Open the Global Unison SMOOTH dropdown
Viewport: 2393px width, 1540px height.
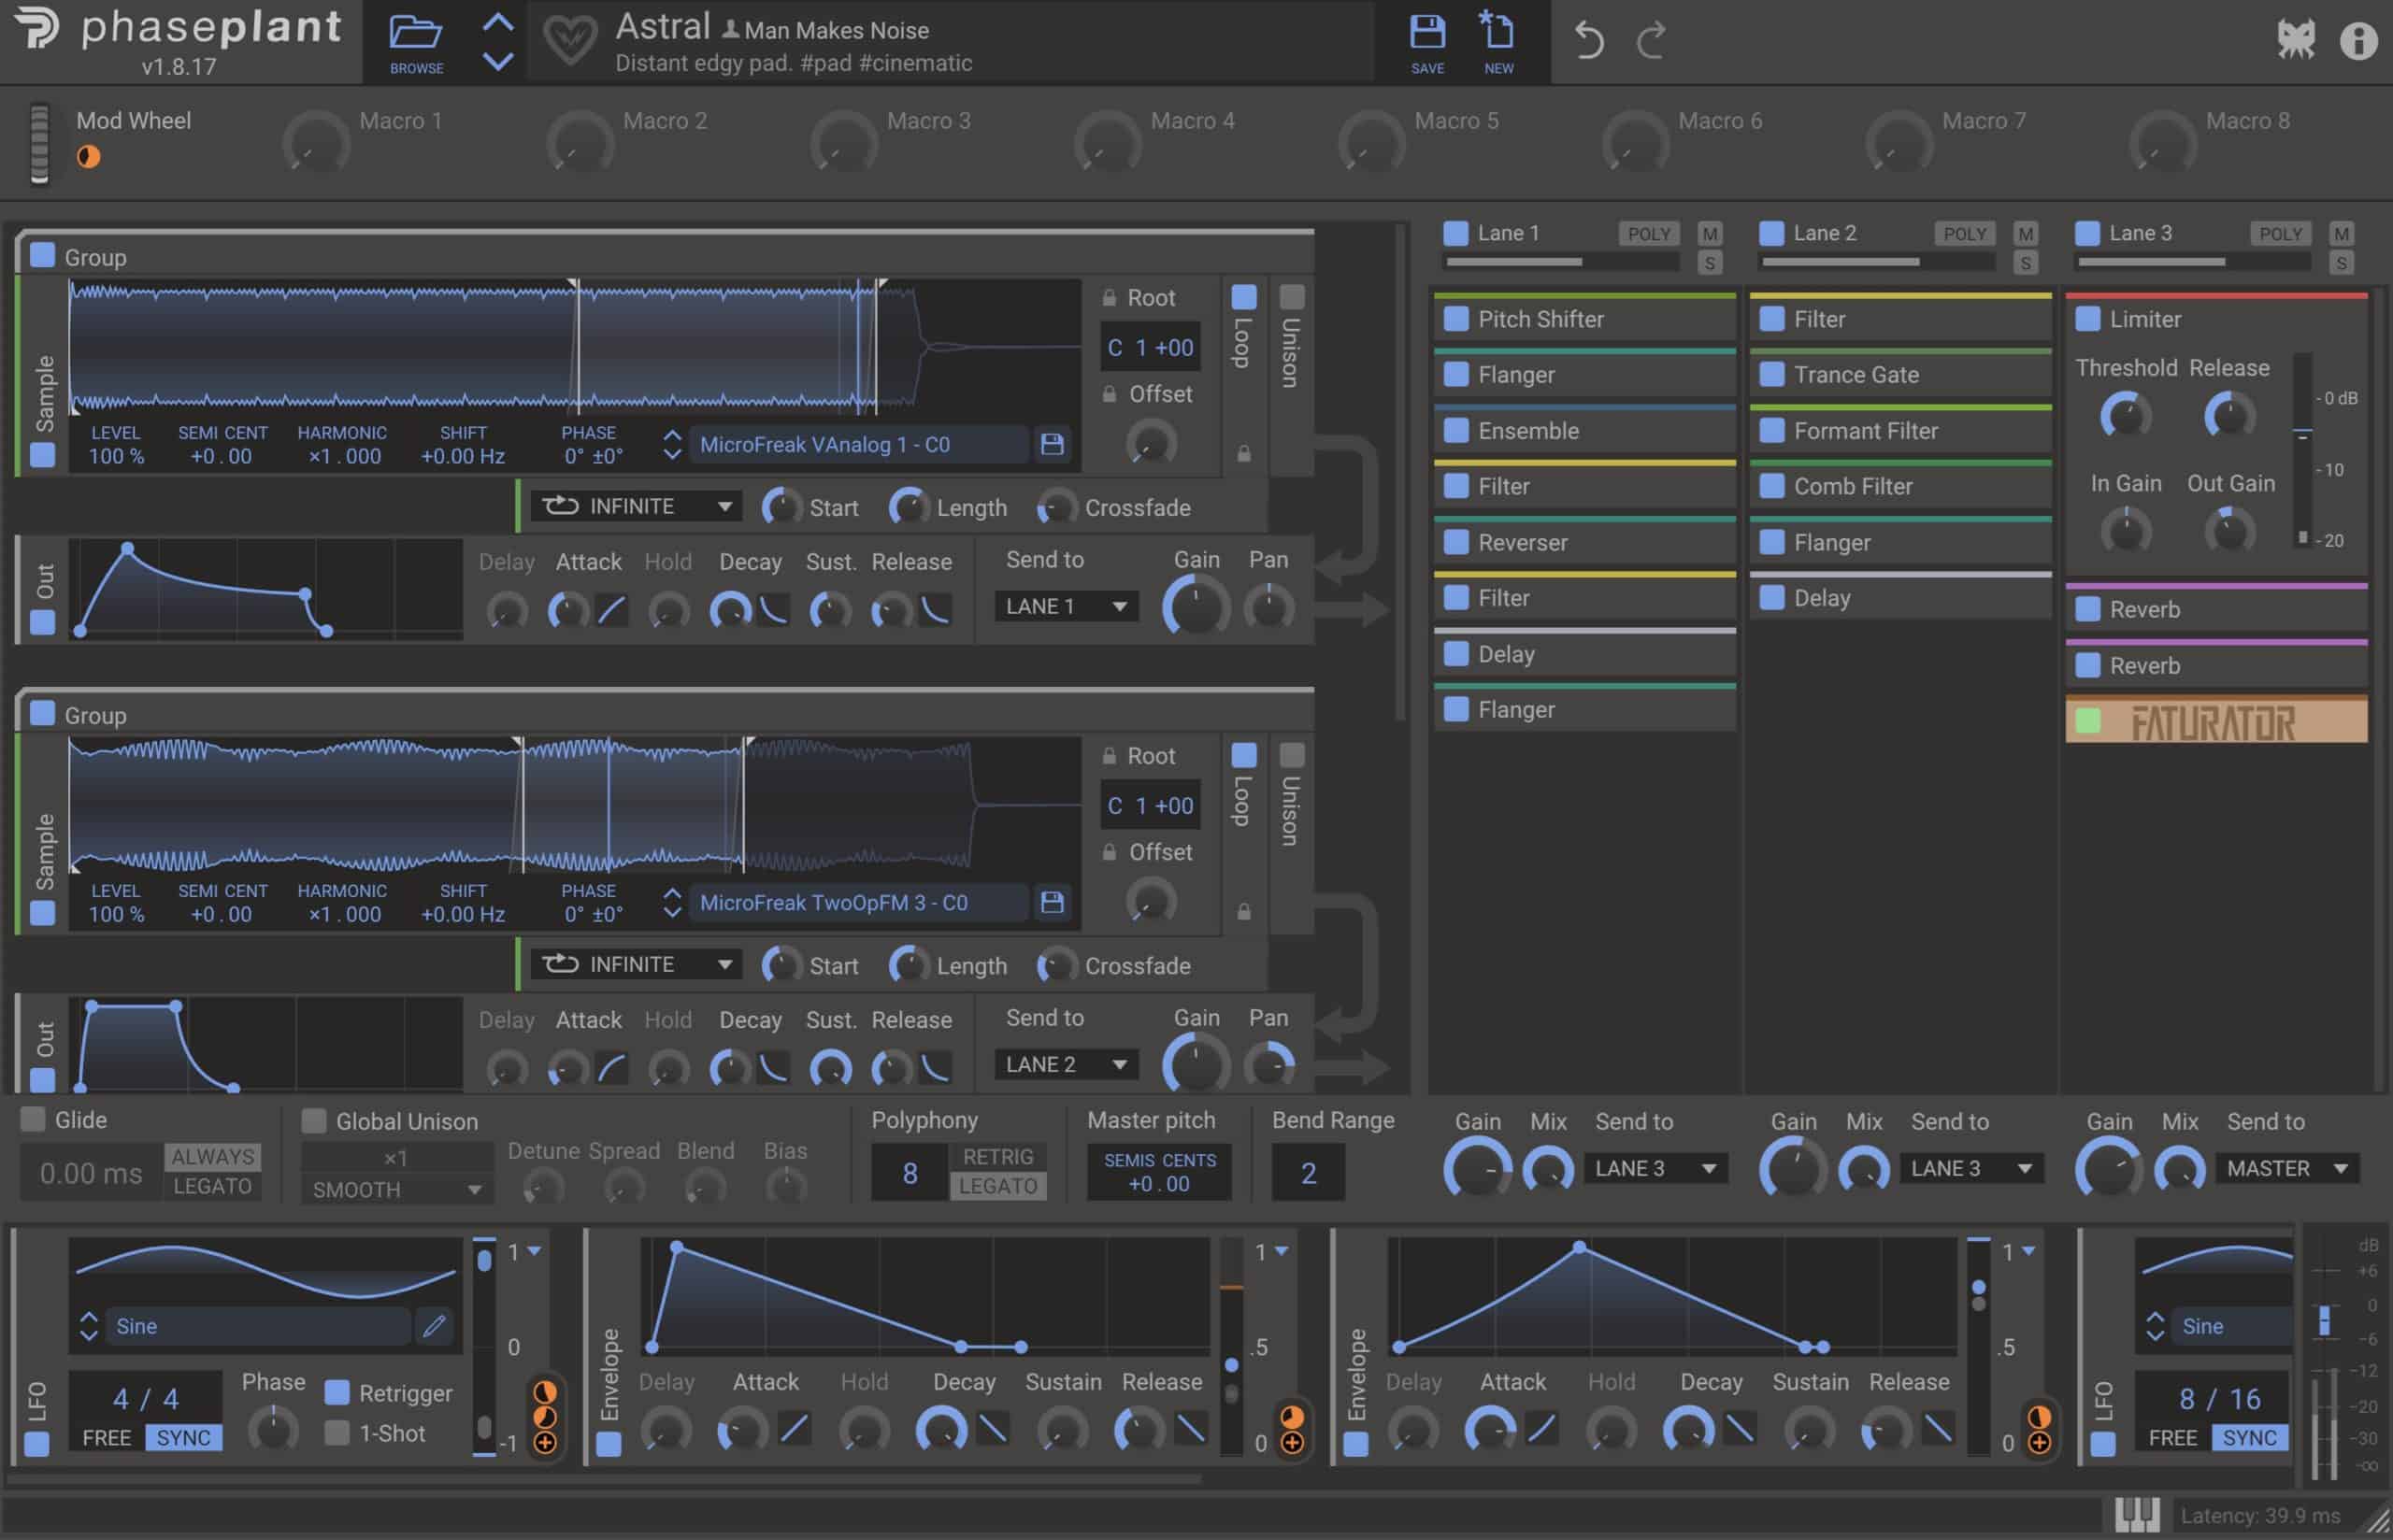(397, 1189)
